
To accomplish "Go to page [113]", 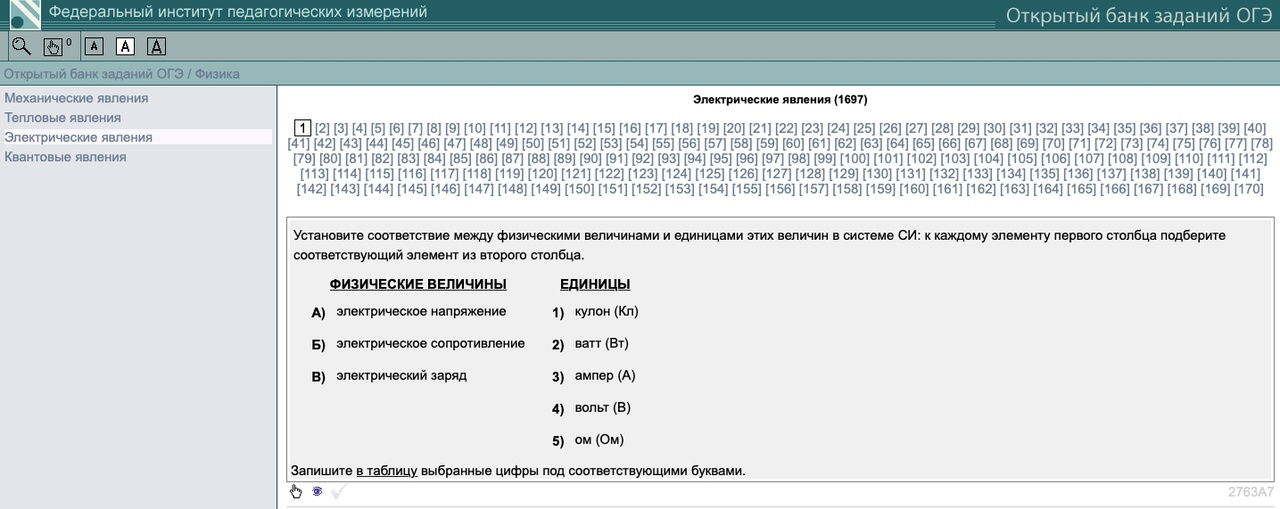I will coord(315,173).
